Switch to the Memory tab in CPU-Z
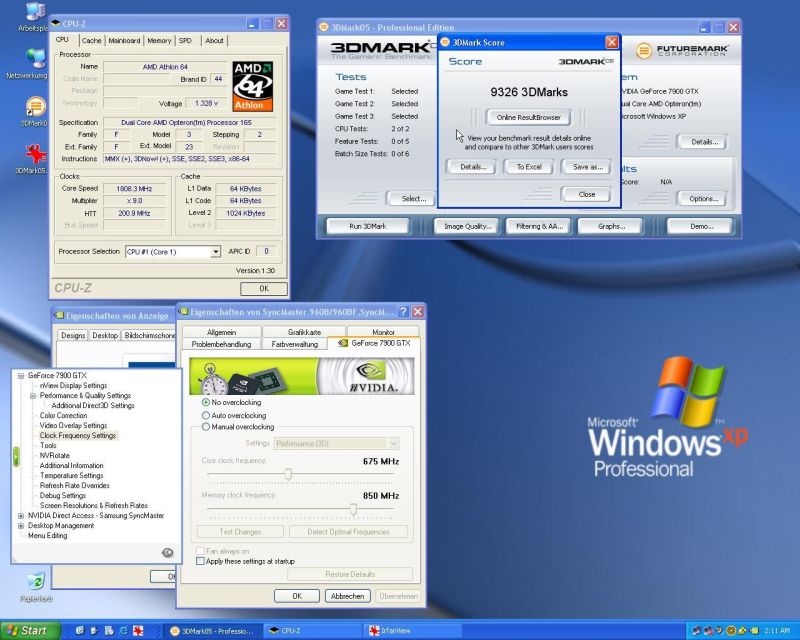The width and height of the screenshot is (800, 640). tap(159, 40)
